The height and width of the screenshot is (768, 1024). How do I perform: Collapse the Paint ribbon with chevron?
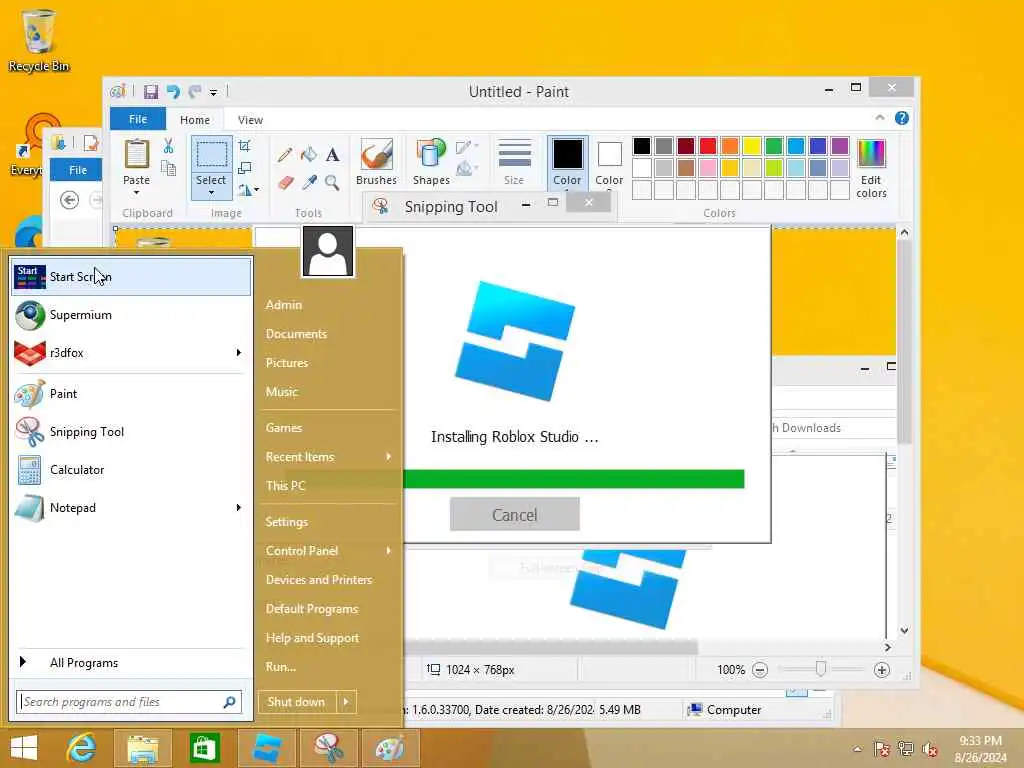[880, 118]
